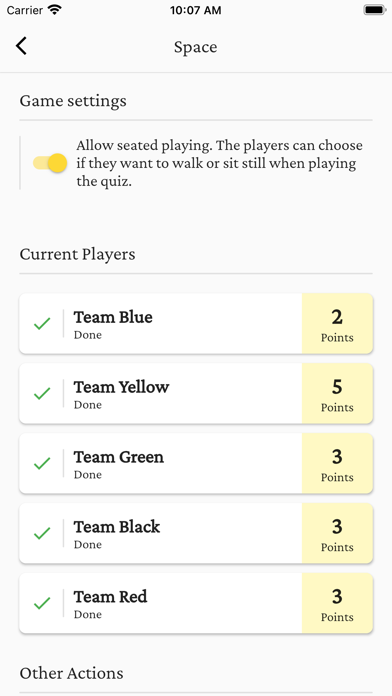Tap Team Yellow's 5 Points badge
This screenshot has width=392, height=696.
point(337,393)
